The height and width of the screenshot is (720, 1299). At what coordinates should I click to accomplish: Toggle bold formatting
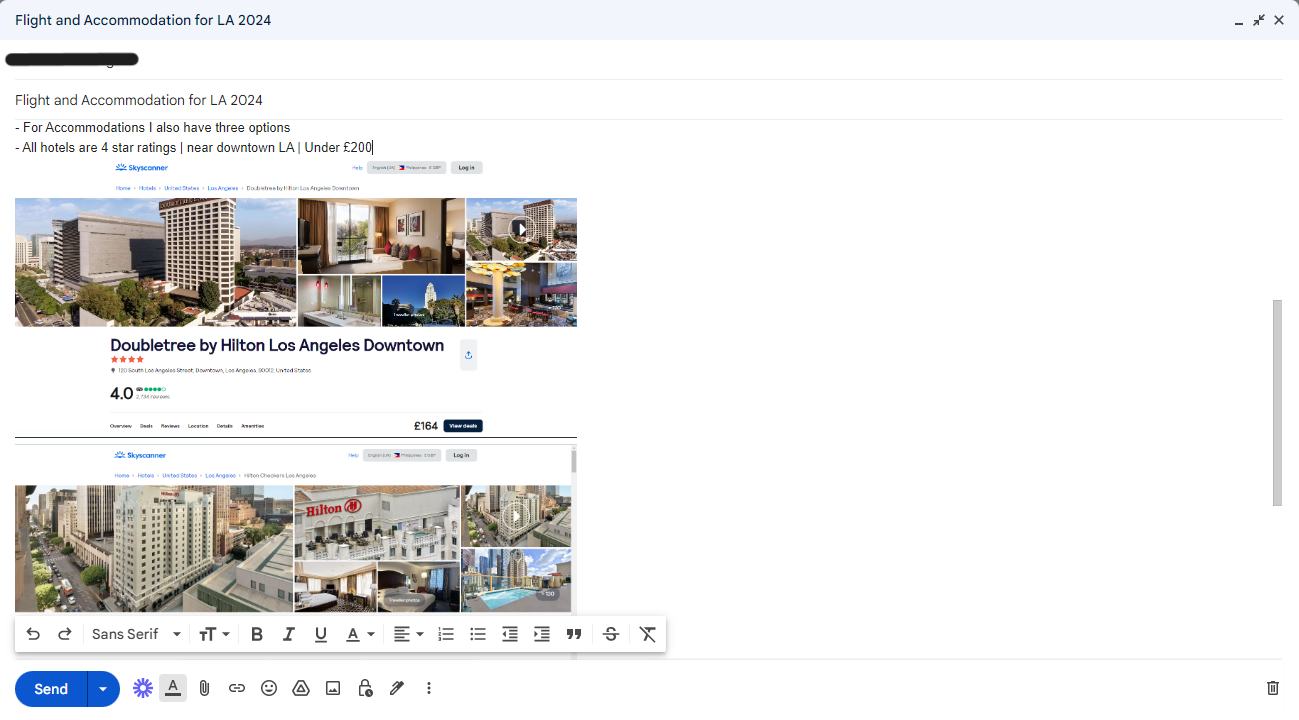257,634
